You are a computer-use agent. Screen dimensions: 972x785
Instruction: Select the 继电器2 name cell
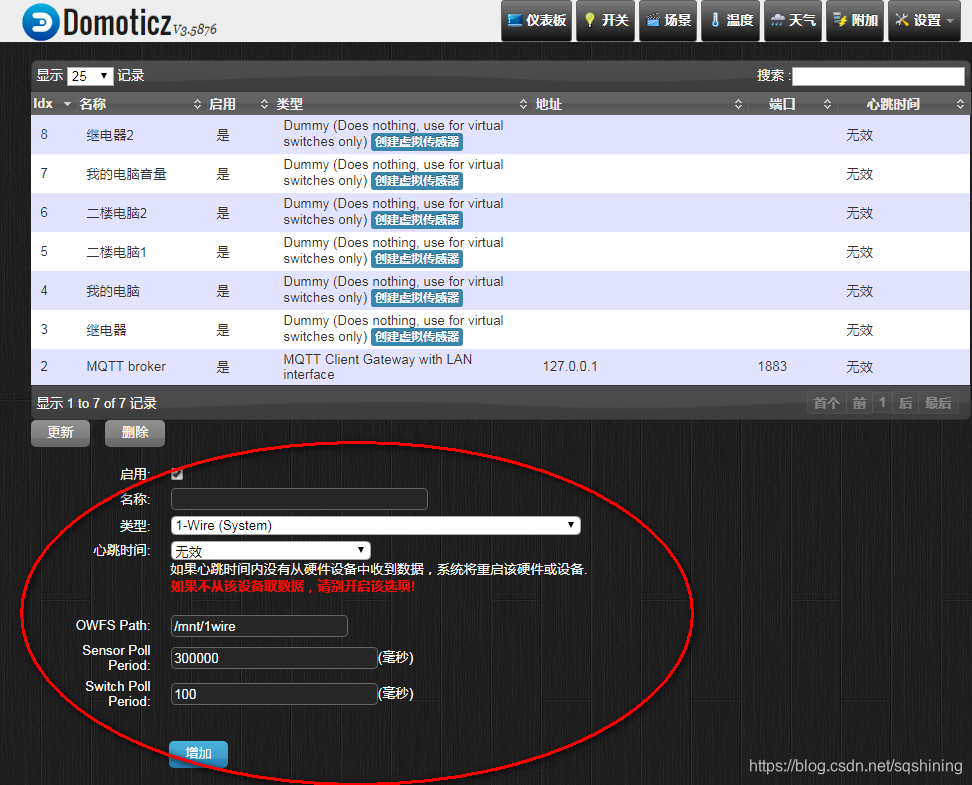110,135
